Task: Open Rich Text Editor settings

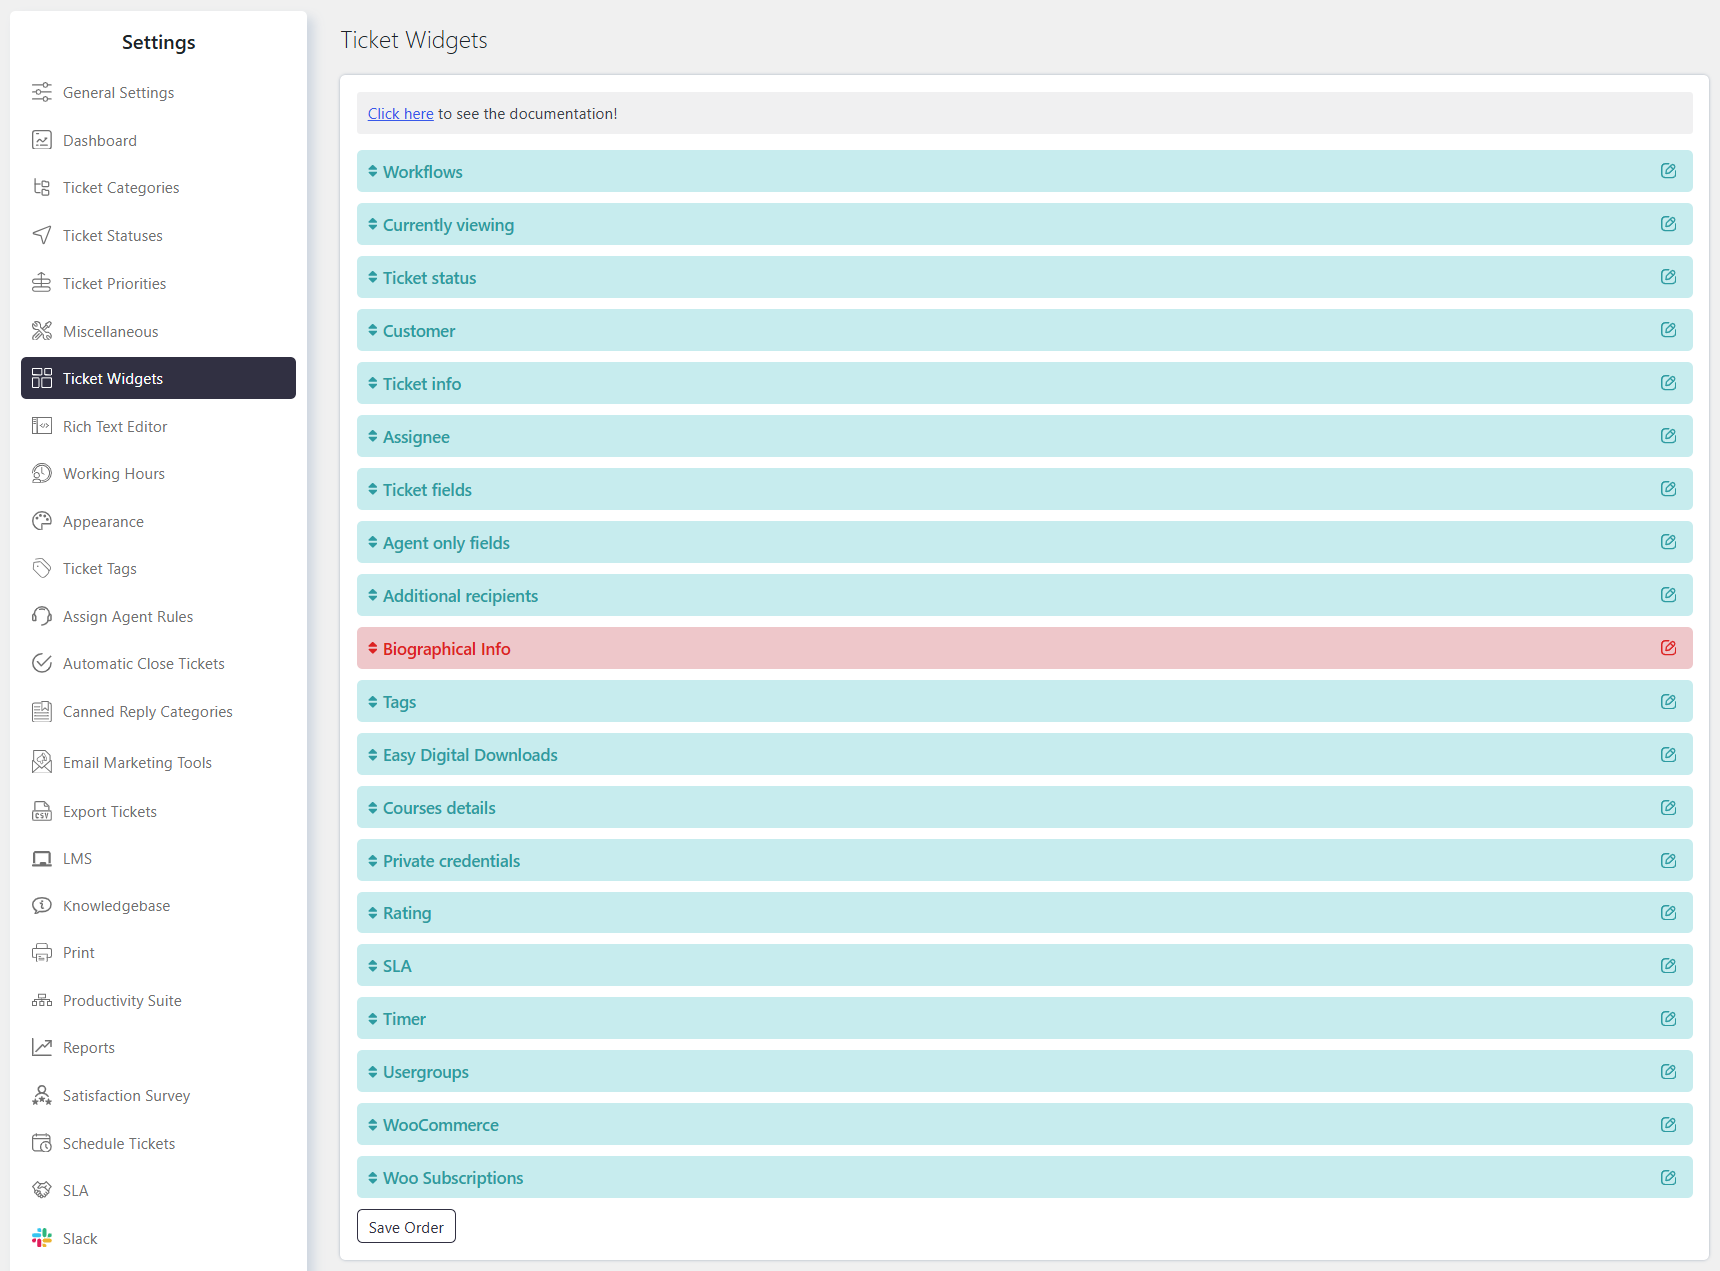Action: [158, 426]
